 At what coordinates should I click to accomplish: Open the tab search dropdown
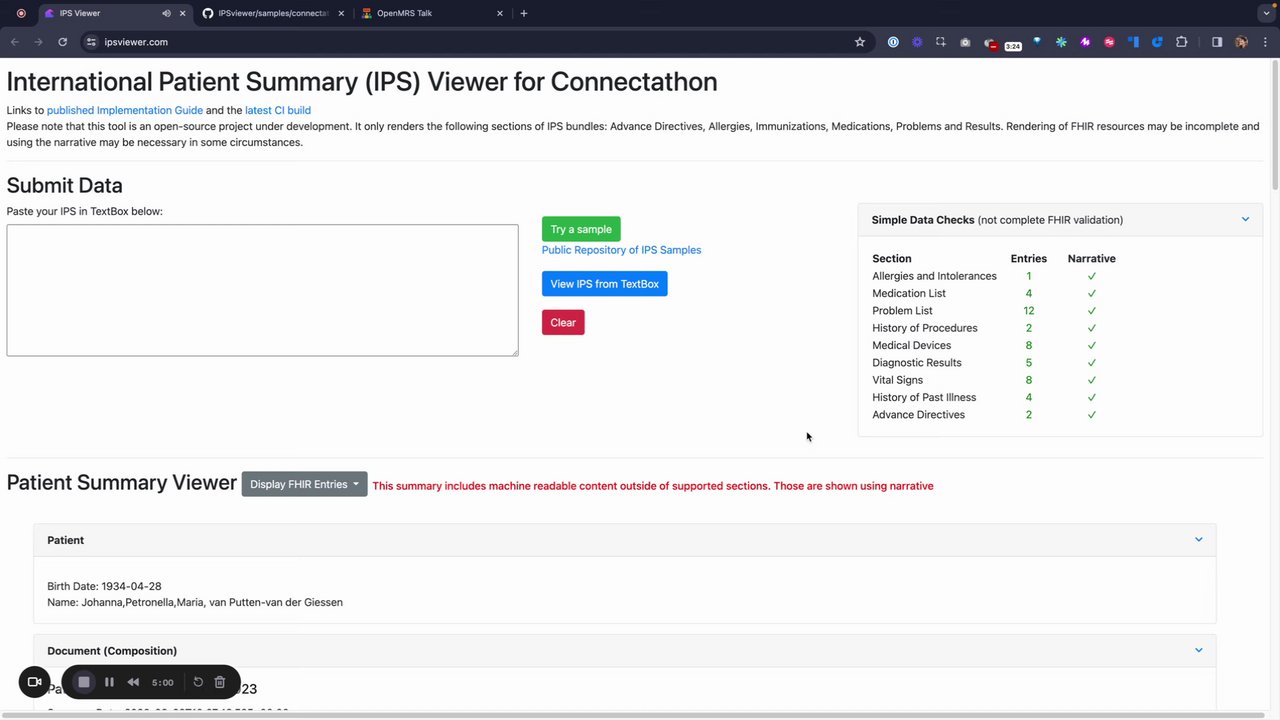pyautogui.click(x=1266, y=13)
